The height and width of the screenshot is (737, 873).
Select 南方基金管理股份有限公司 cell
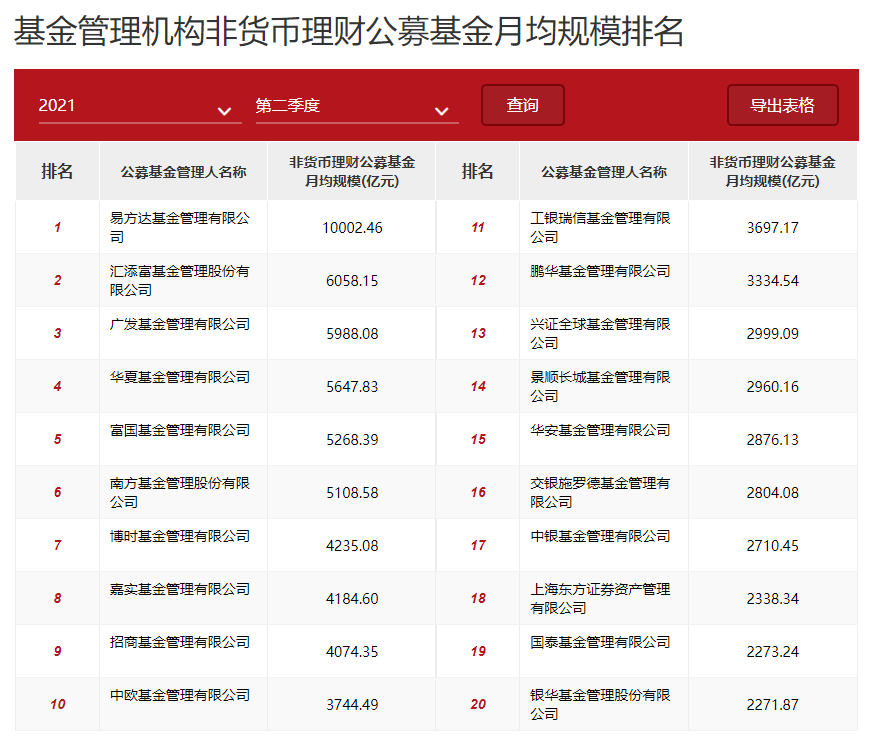tap(183, 492)
